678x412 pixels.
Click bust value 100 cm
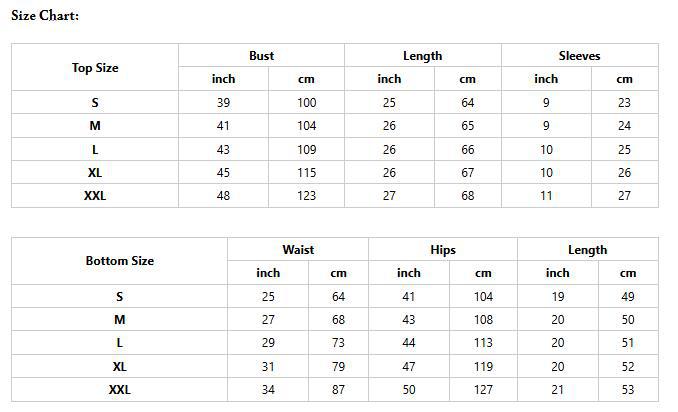306,103
